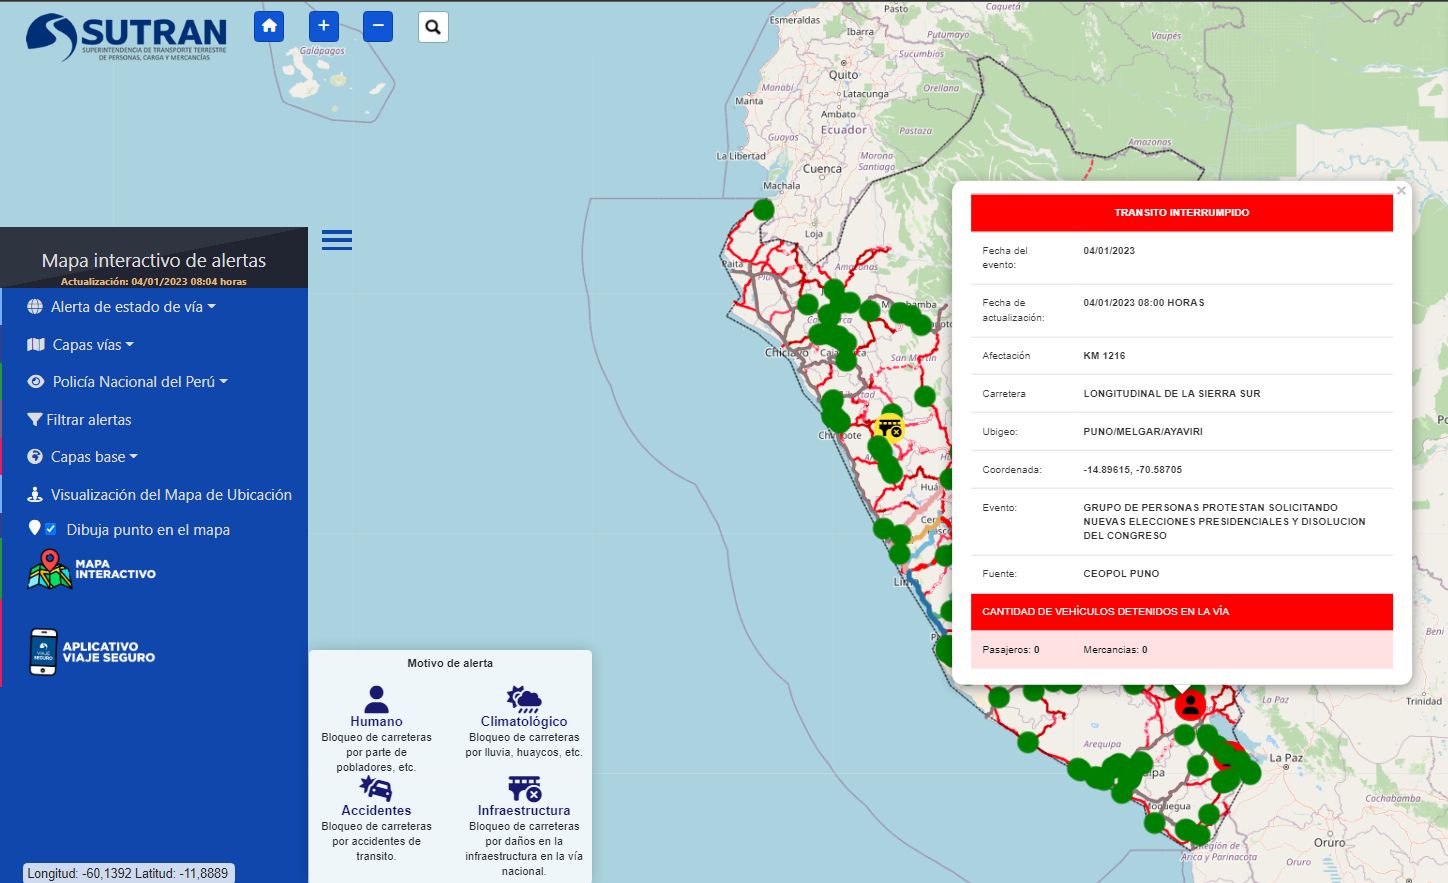Click TRANSITO INTERRUMPIDO red header
This screenshot has width=1448, height=883.
click(1182, 213)
